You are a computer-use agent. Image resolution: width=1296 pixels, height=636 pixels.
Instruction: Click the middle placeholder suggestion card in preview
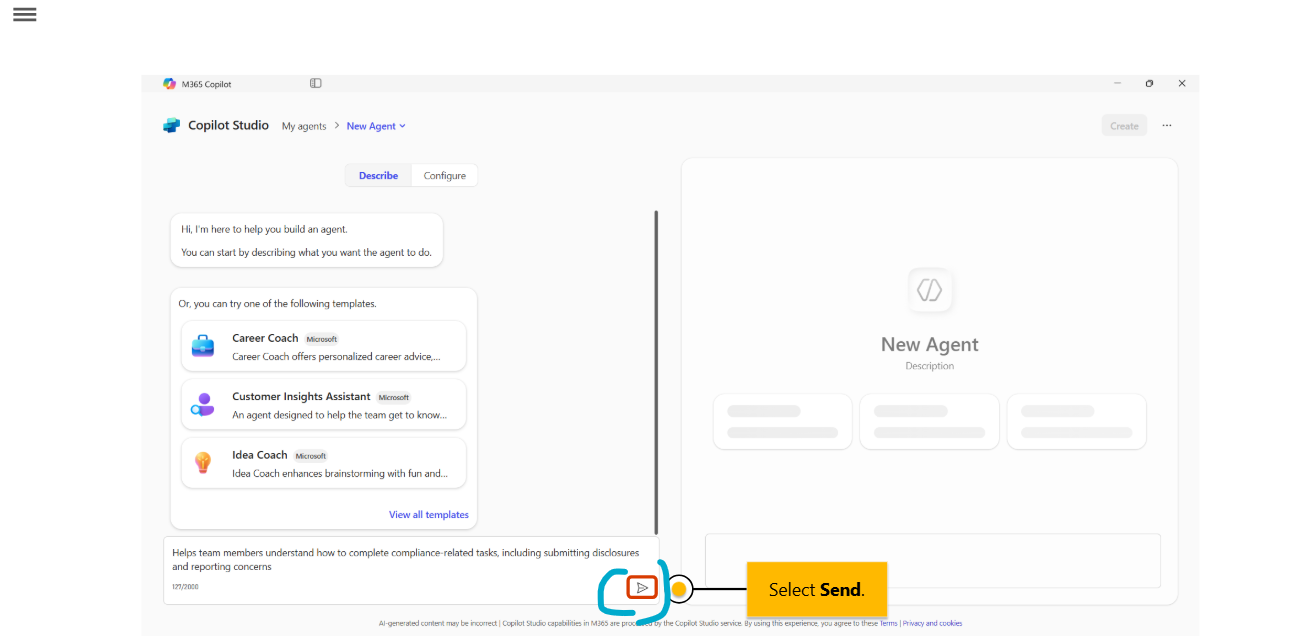[x=930, y=421]
